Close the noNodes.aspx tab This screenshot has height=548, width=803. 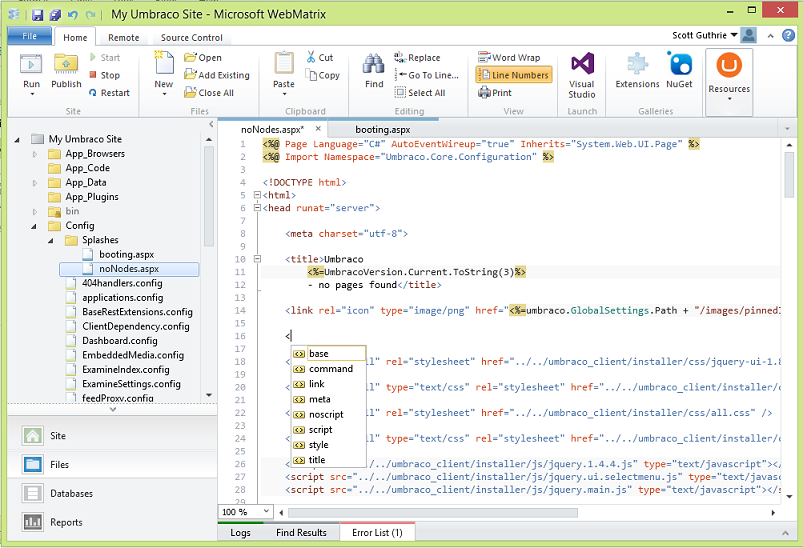pos(318,129)
